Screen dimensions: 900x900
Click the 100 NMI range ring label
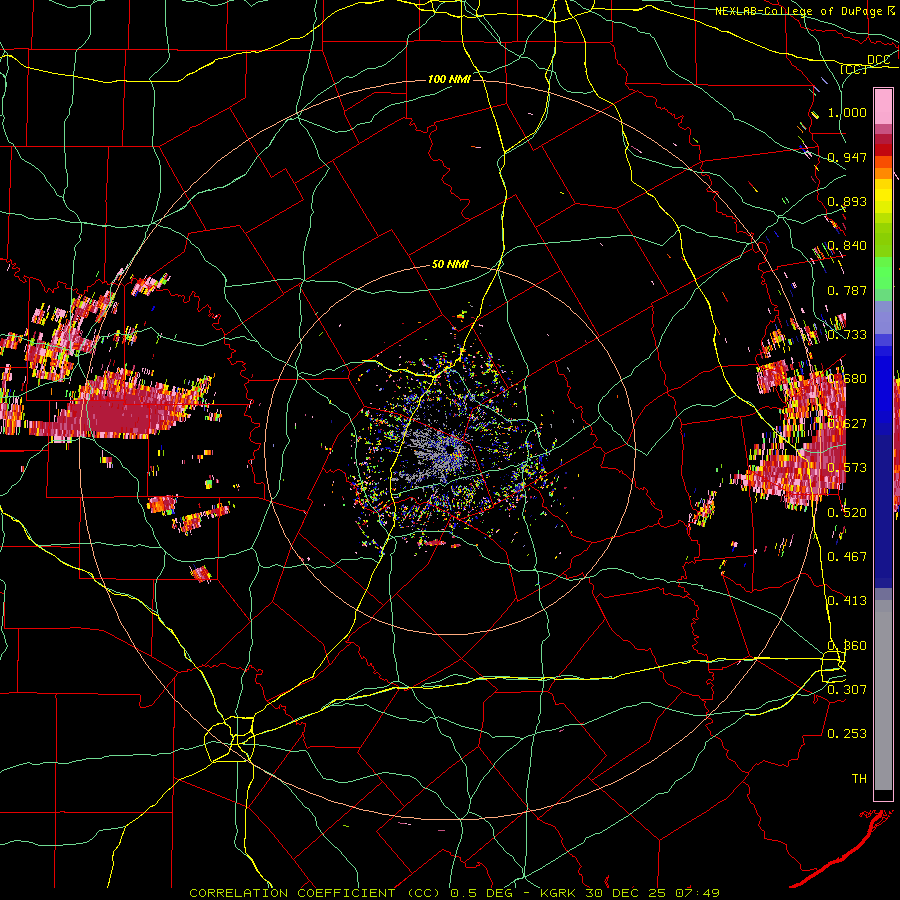click(449, 79)
